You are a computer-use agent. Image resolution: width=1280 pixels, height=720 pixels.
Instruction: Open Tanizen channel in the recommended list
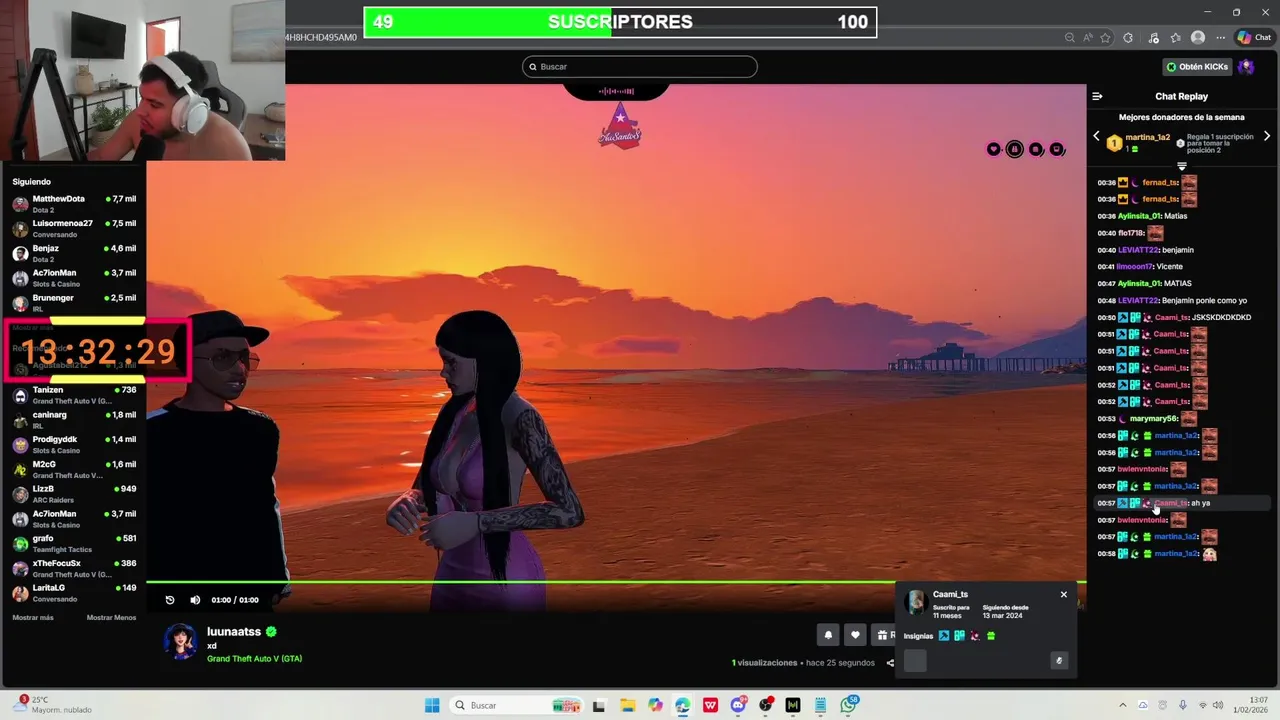point(74,395)
